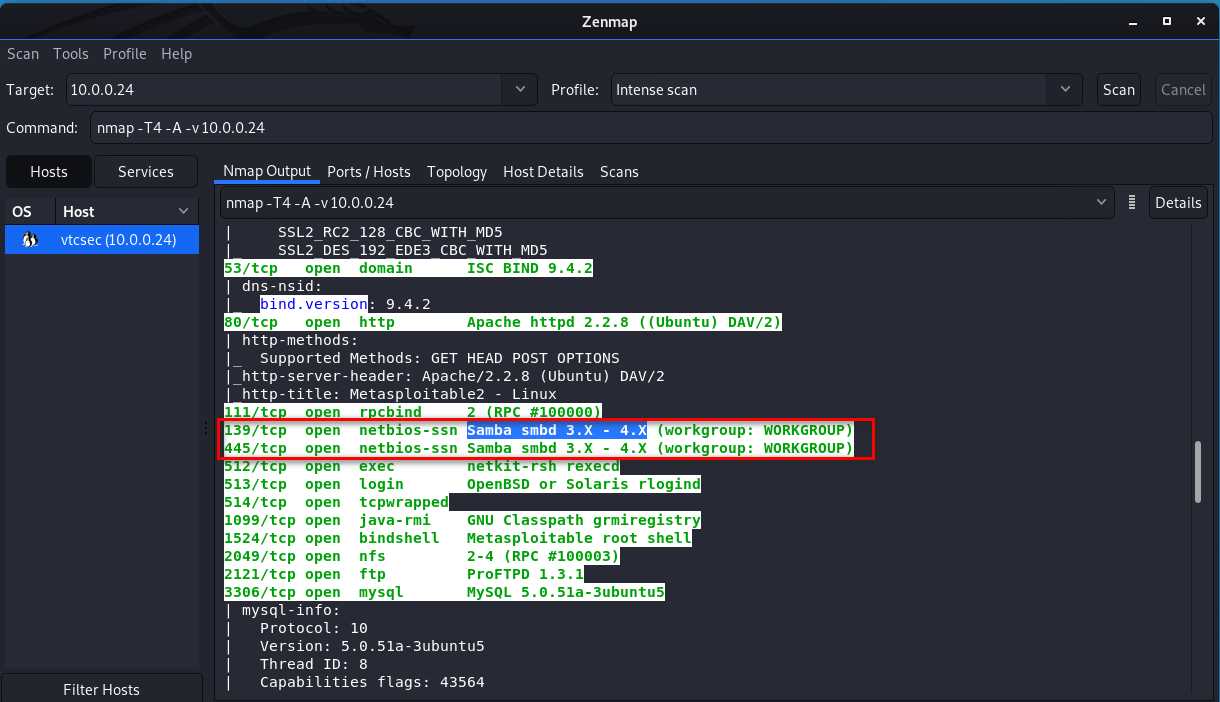Click the 80/tcp Apache httpd line
Viewport: 1220px width, 702px height.
click(x=503, y=322)
